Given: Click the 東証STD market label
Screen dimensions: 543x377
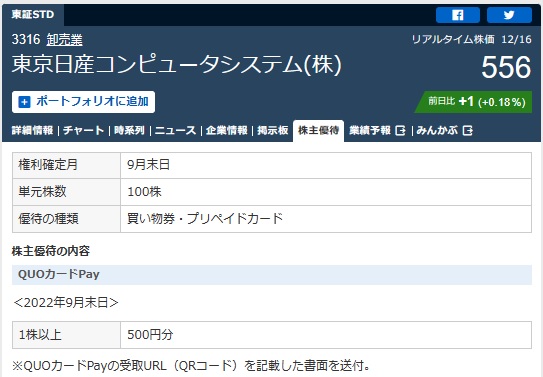Looking at the screenshot, I should coord(33,15).
